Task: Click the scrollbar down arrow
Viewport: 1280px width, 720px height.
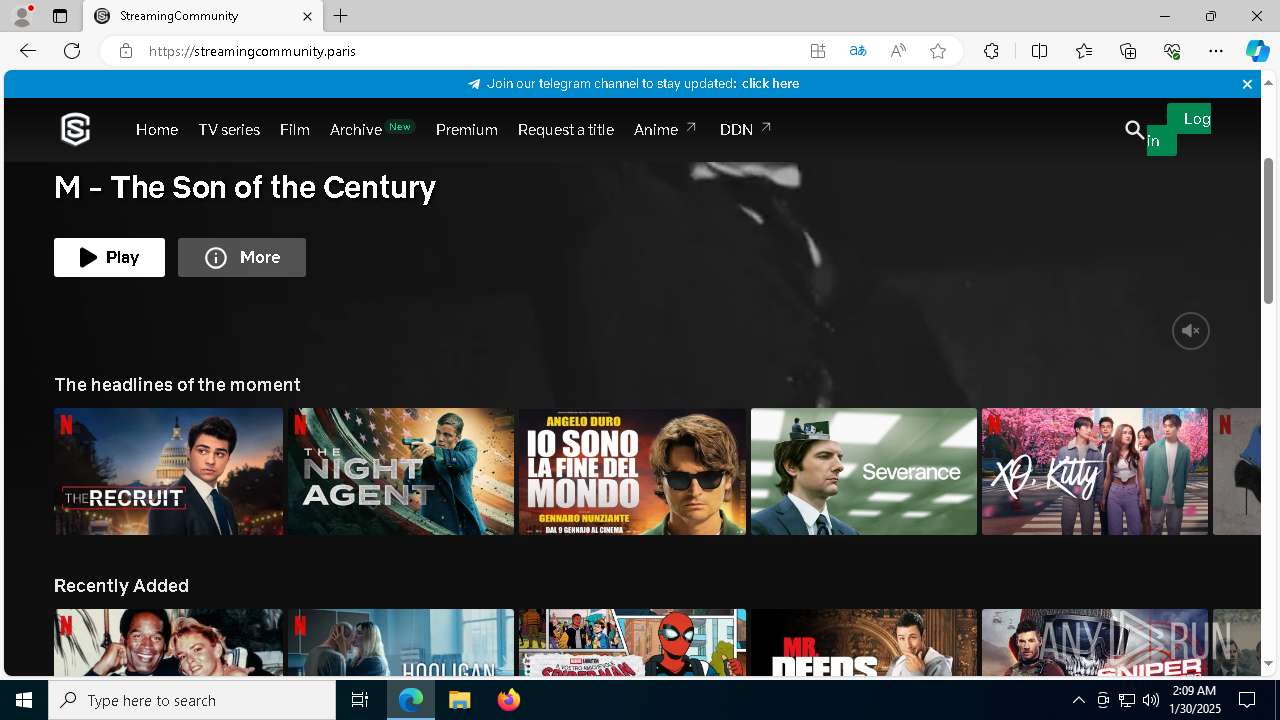Action: click(x=1269, y=664)
